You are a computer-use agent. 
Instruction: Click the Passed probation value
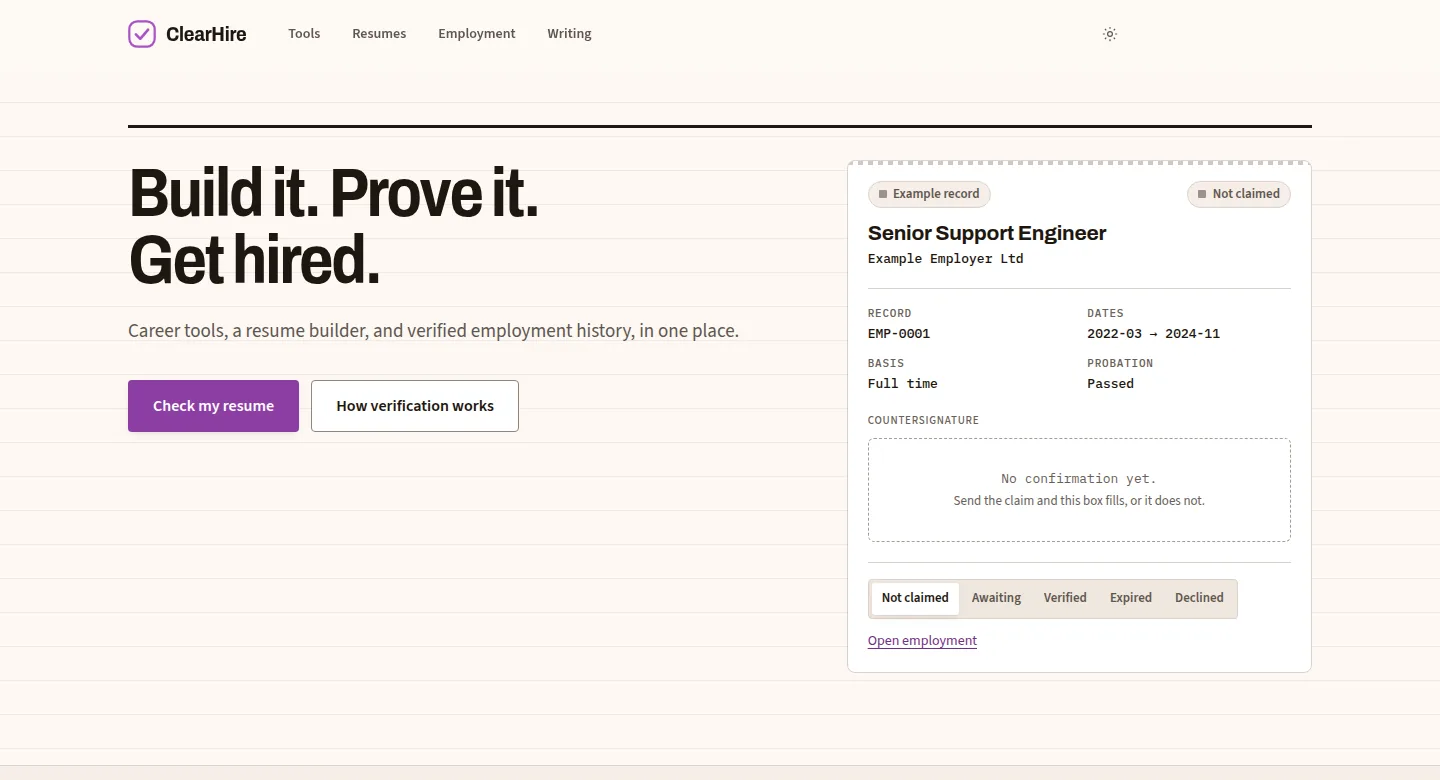pyautogui.click(x=1111, y=384)
